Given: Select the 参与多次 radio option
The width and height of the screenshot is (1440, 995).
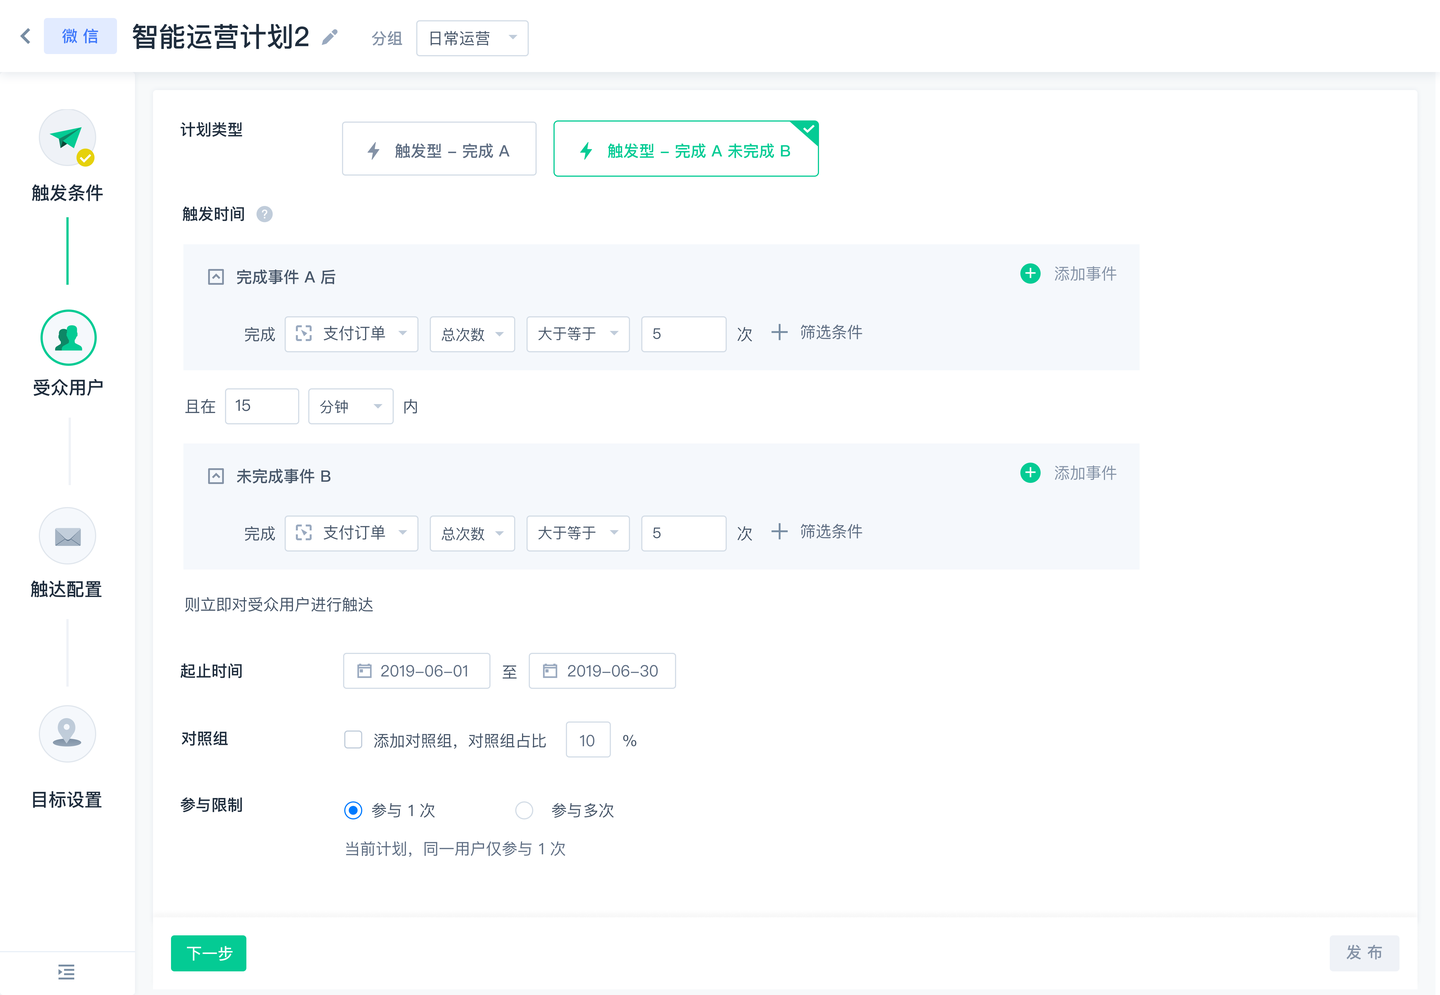Looking at the screenshot, I should 524,810.
